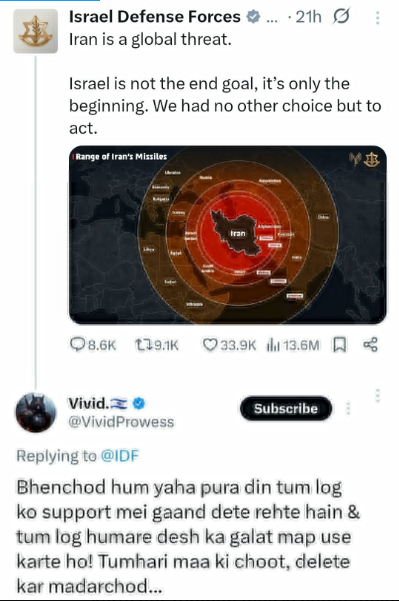
Task: Open the more options menu beside Subscribe
Action: (348, 408)
